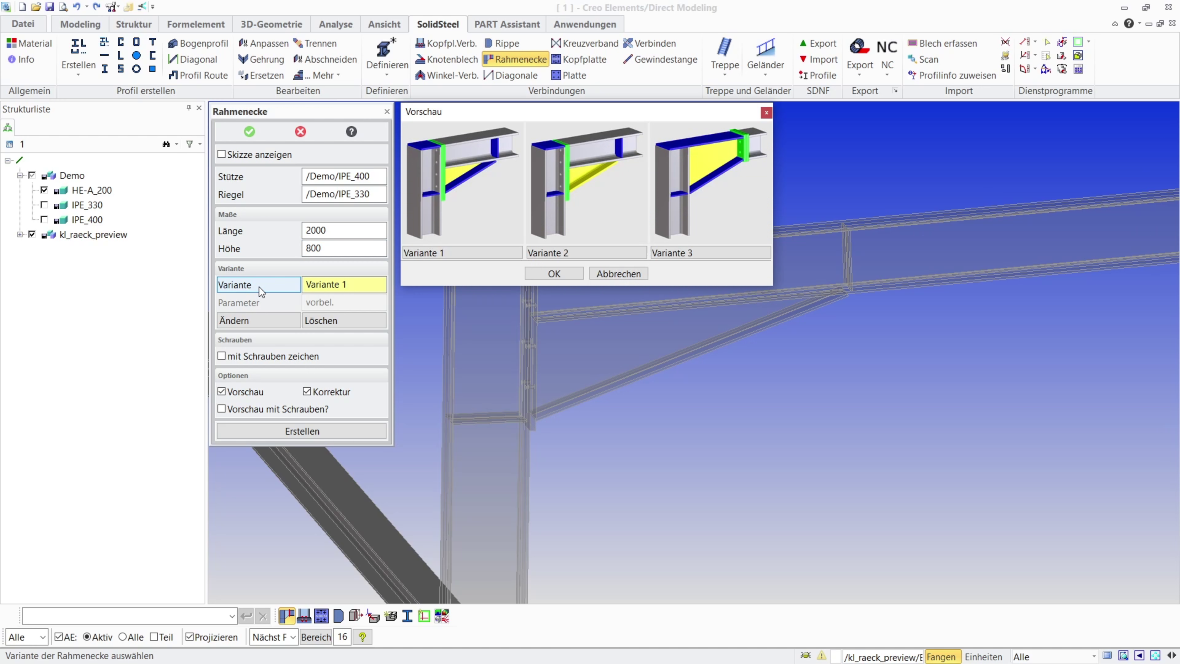1180x664 pixels.
Task: Collapse the Demo tree node
Action: click(x=20, y=175)
